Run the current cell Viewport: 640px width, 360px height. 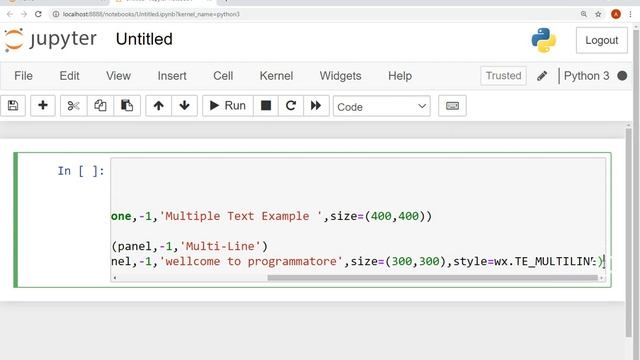tap(227, 106)
